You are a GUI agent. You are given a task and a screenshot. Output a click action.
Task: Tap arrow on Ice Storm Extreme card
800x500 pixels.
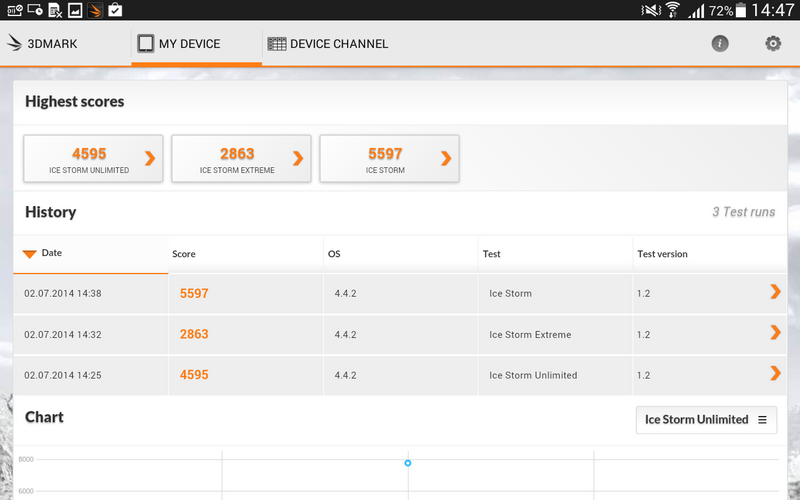[298, 158]
